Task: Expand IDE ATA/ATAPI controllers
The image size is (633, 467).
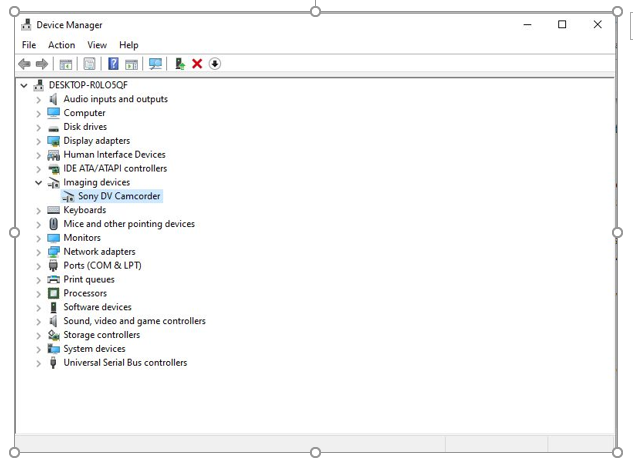Action: tap(38, 169)
